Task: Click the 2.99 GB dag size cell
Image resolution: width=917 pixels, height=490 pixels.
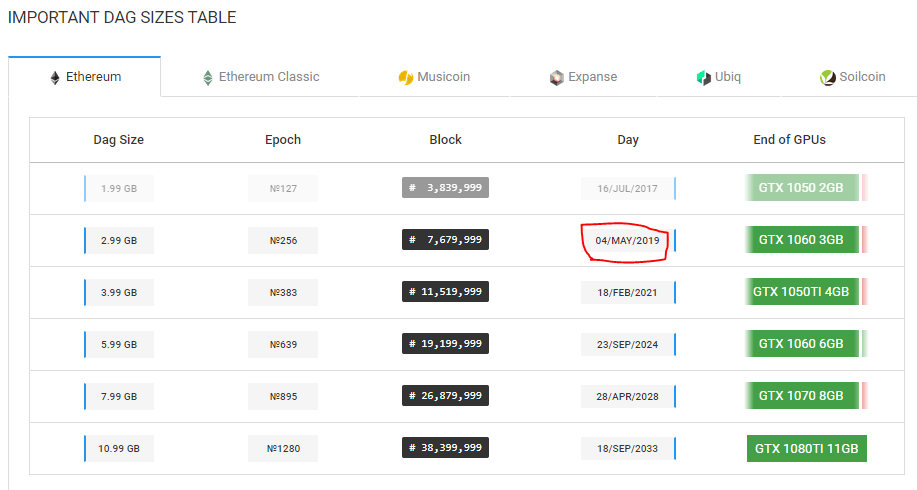Action: 119,240
